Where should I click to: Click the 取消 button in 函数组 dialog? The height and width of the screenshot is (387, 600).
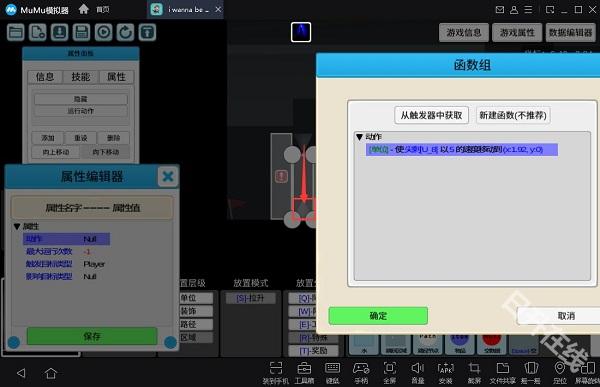click(566, 316)
